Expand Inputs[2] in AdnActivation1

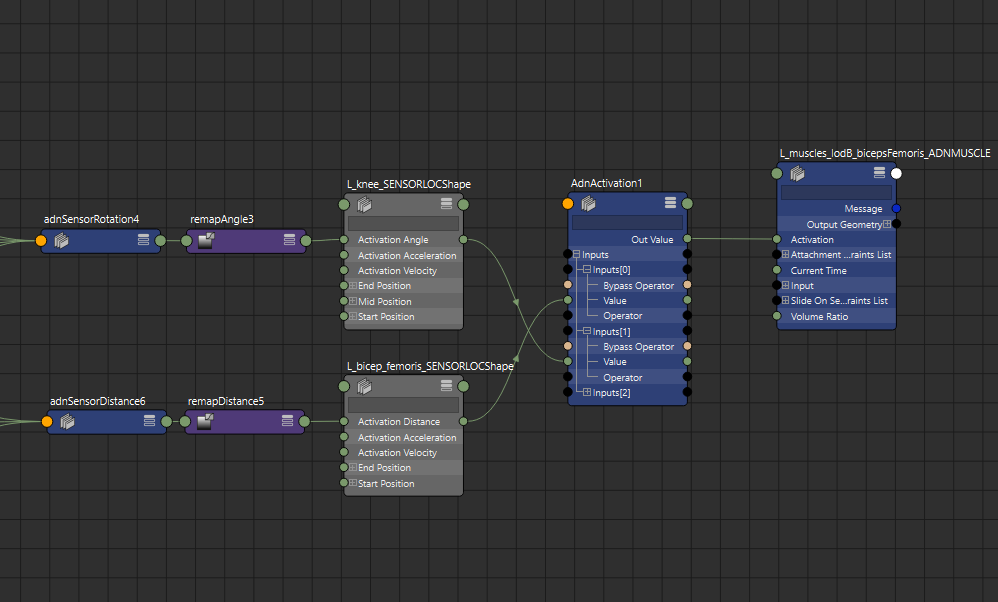pyautogui.click(x=587, y=393)
